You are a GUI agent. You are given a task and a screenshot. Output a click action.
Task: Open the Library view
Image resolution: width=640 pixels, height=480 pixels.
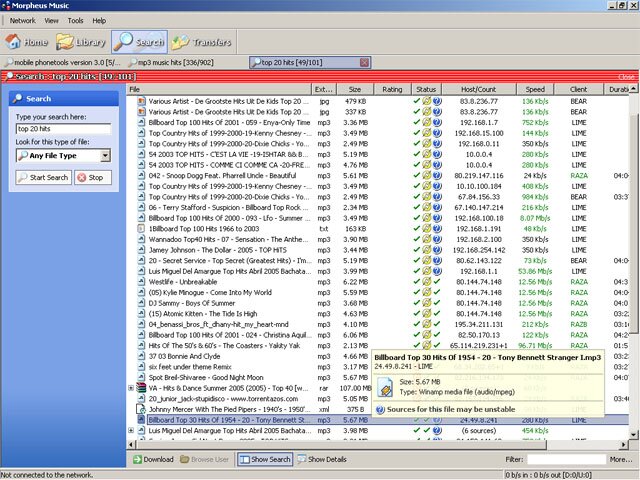click(x=81, y=42)
